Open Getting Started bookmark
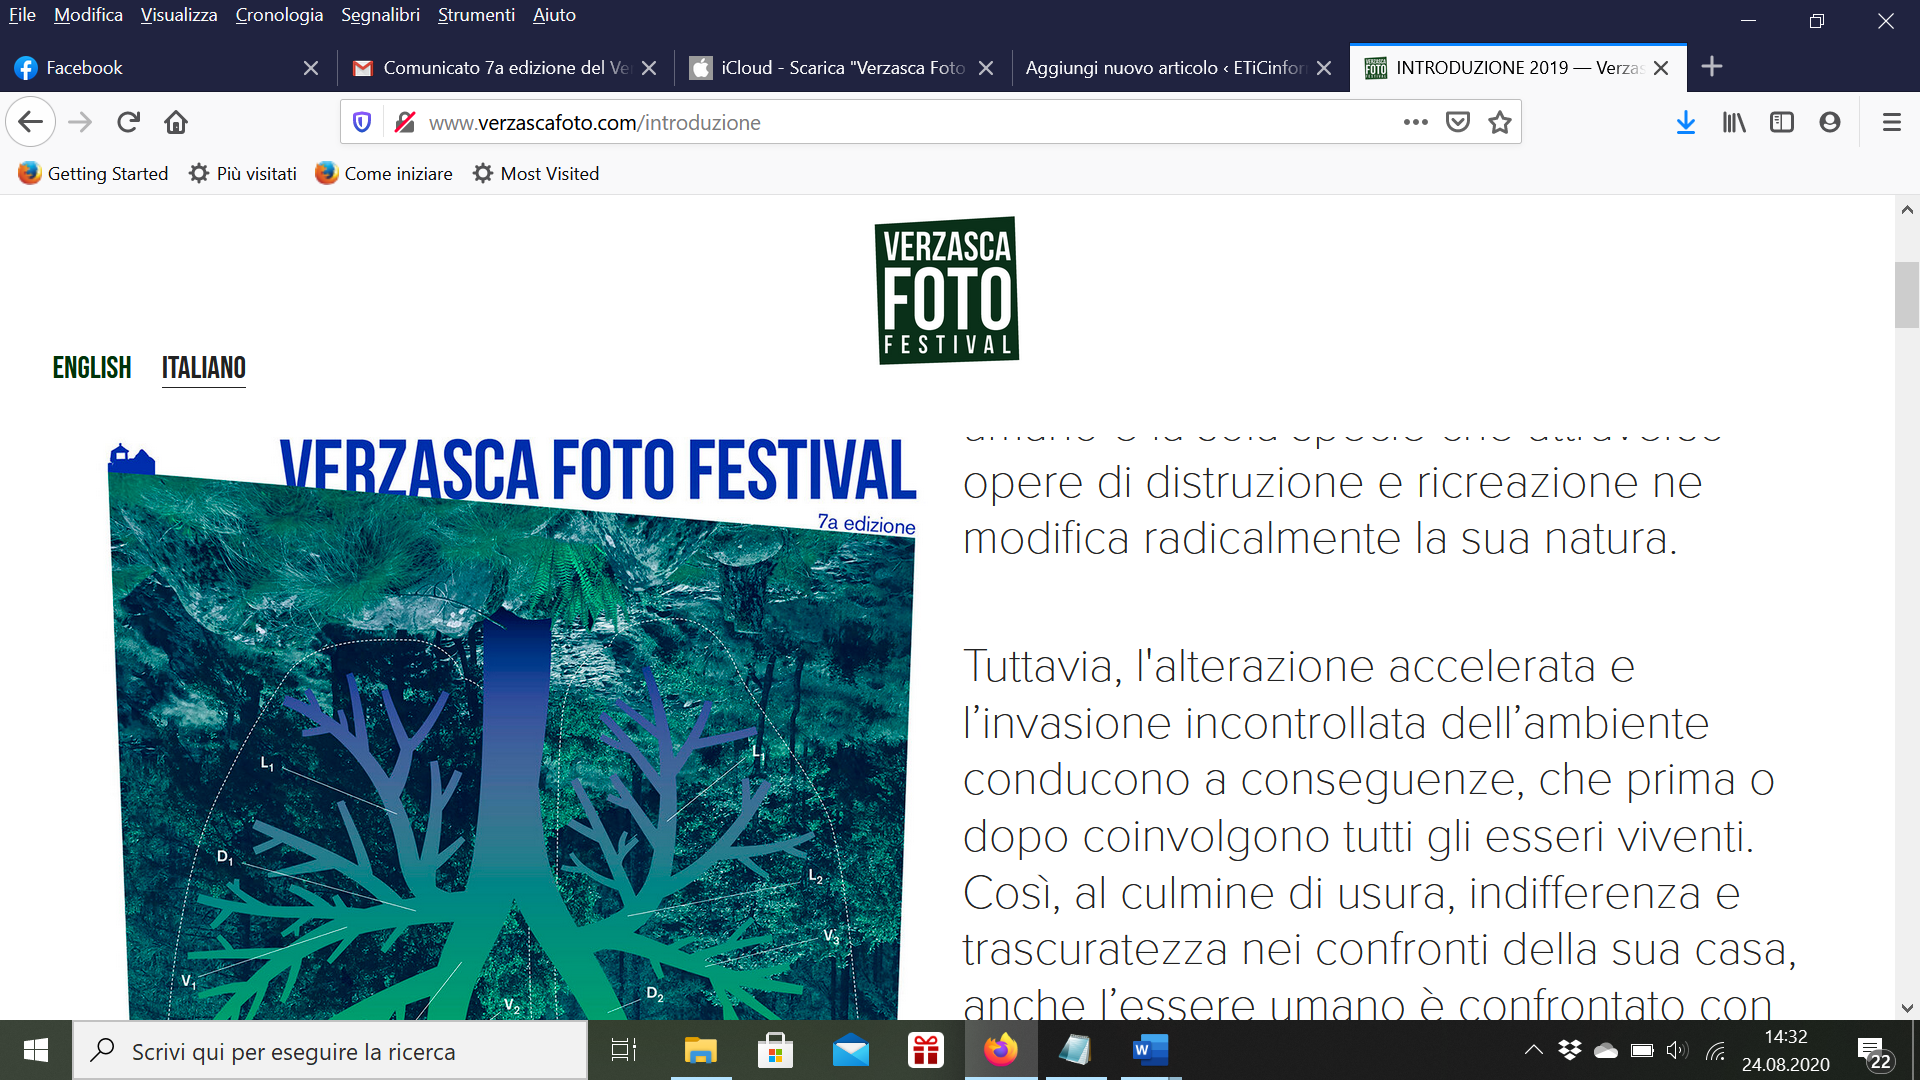The image size is (1920, 1080). tap(93, 173)
